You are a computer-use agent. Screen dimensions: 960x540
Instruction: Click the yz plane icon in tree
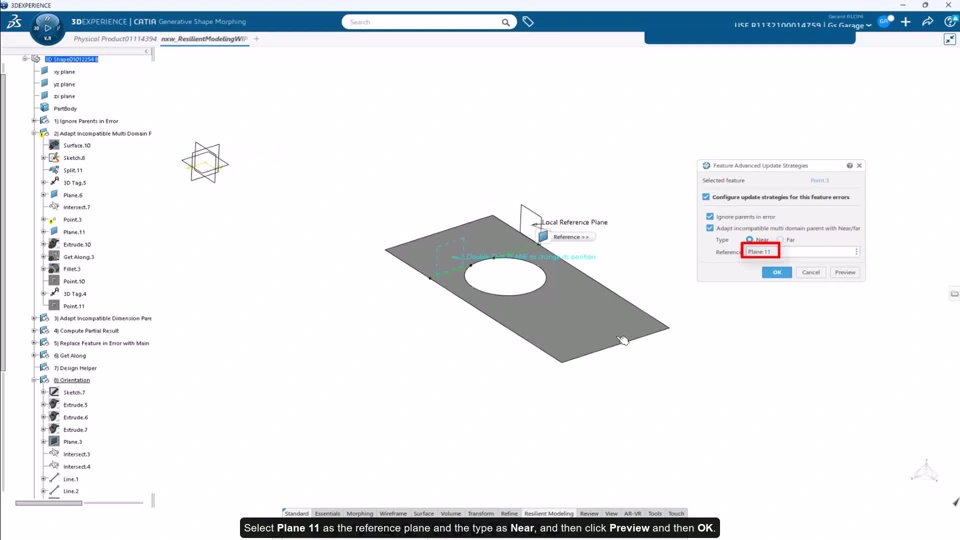pyautogui.click(x=45, y=83)
